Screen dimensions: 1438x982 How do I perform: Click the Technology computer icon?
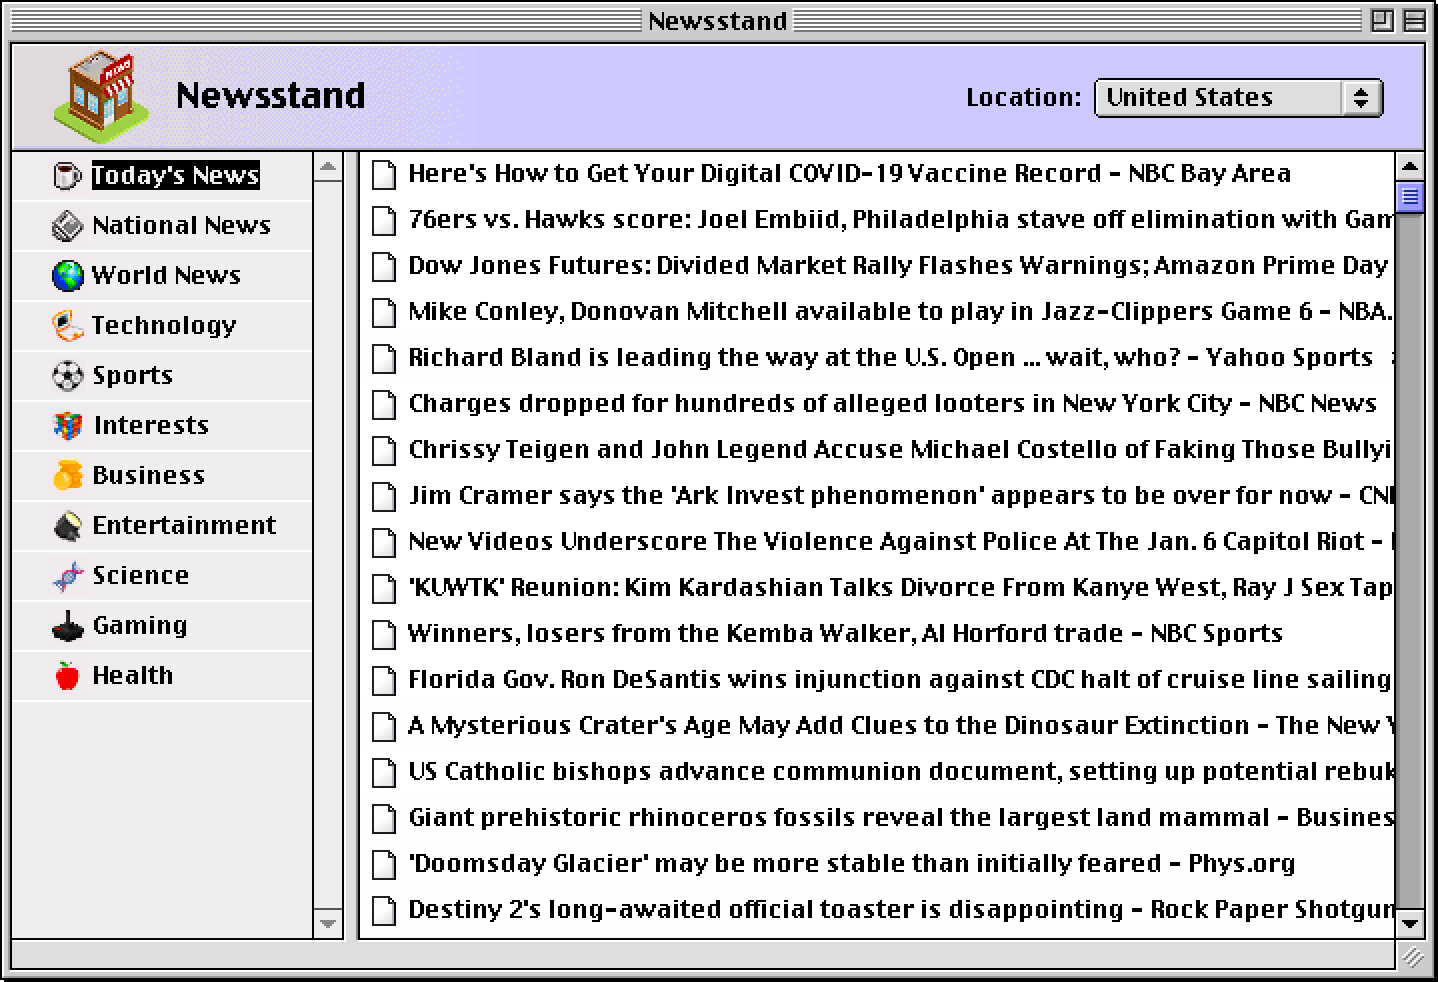(64, 325)
